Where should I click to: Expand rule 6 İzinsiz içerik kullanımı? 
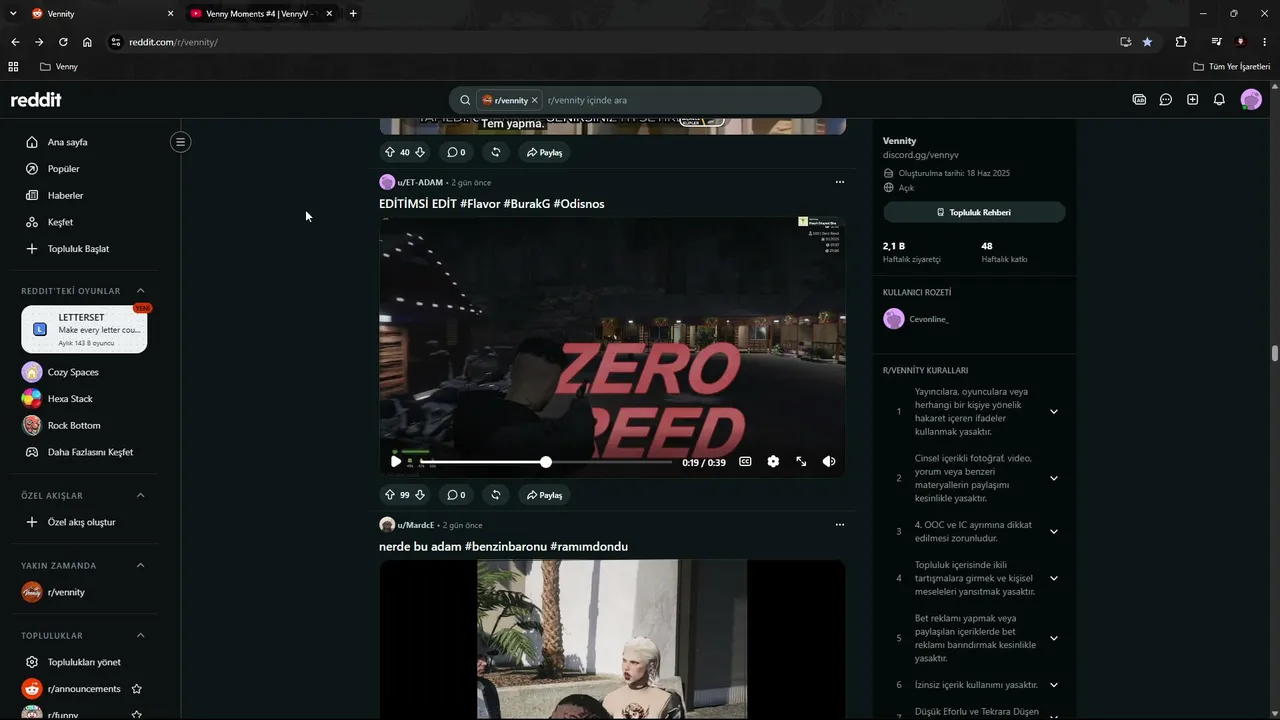pyautogui.click(x=1054, y=685)
